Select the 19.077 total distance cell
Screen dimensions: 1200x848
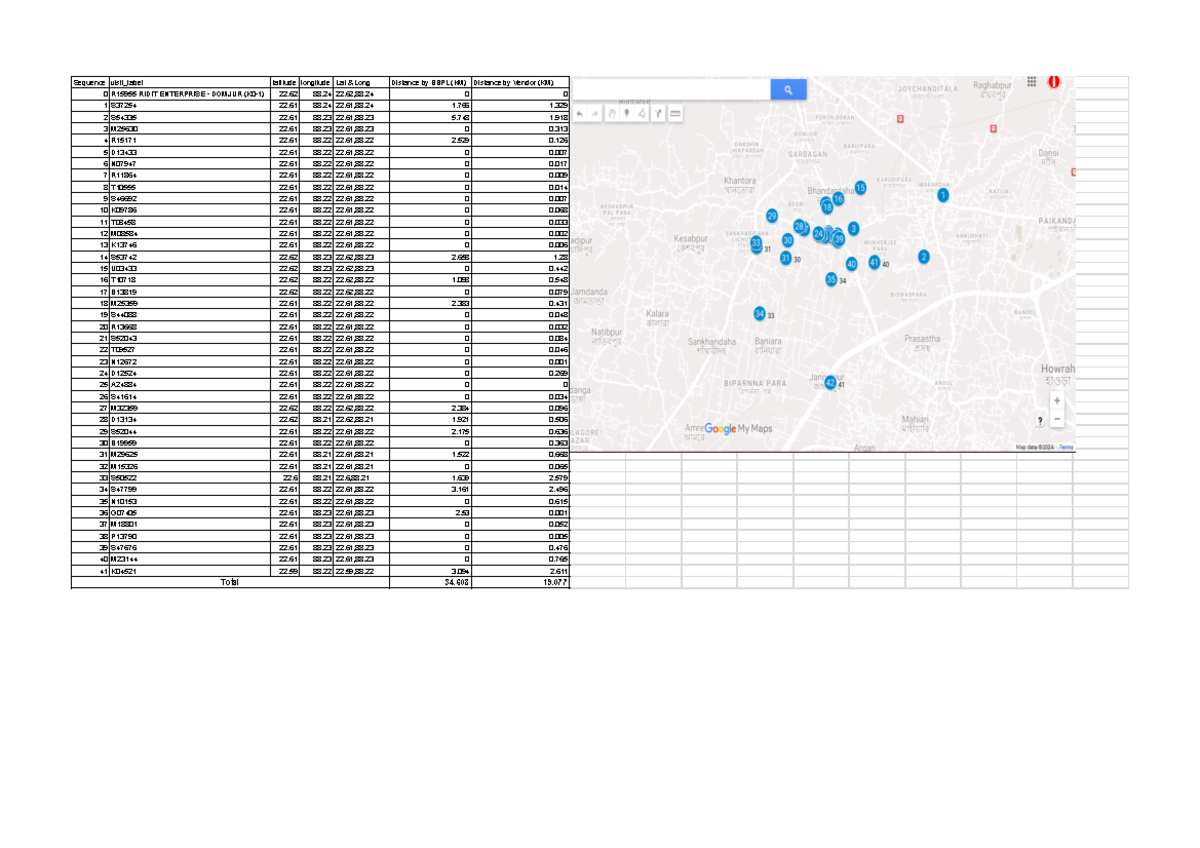[x=520, y=582]
